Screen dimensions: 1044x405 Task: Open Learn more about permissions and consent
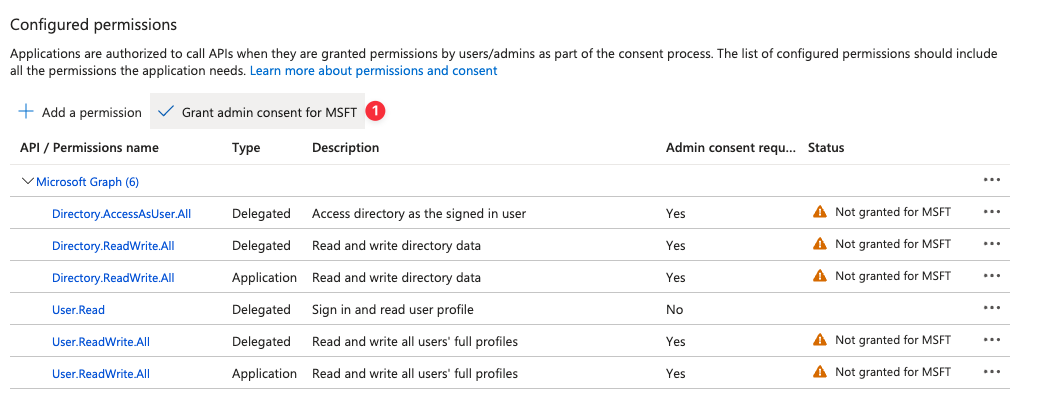tap(374, 71)
